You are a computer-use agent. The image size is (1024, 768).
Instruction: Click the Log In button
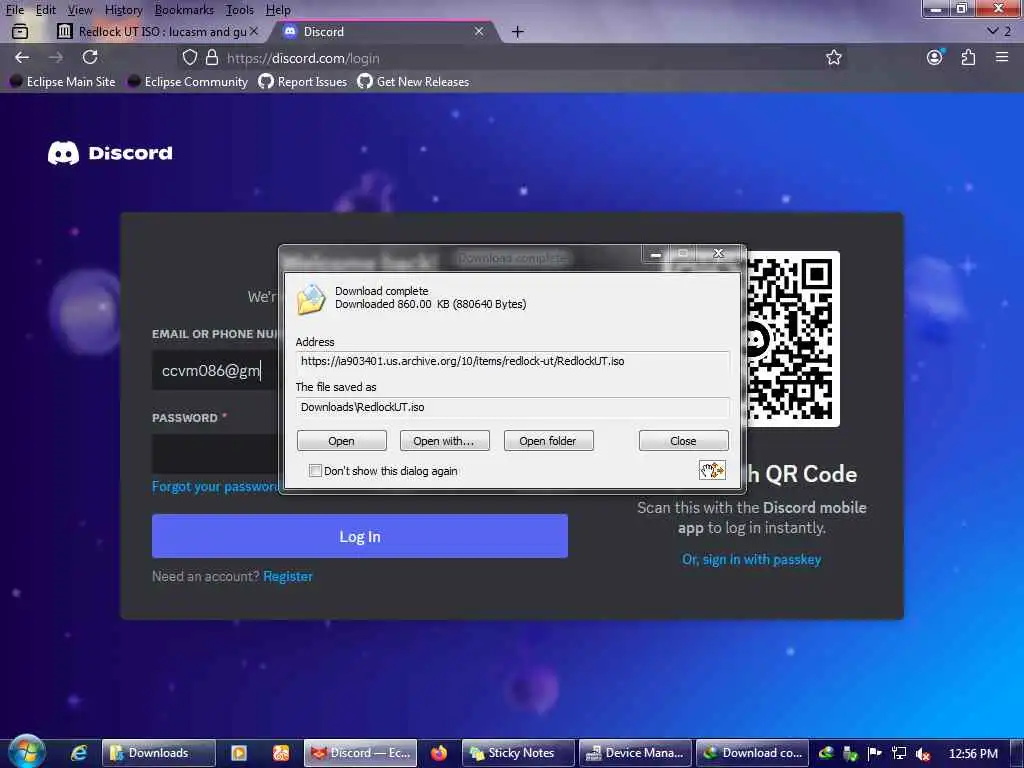pos(360,536)
